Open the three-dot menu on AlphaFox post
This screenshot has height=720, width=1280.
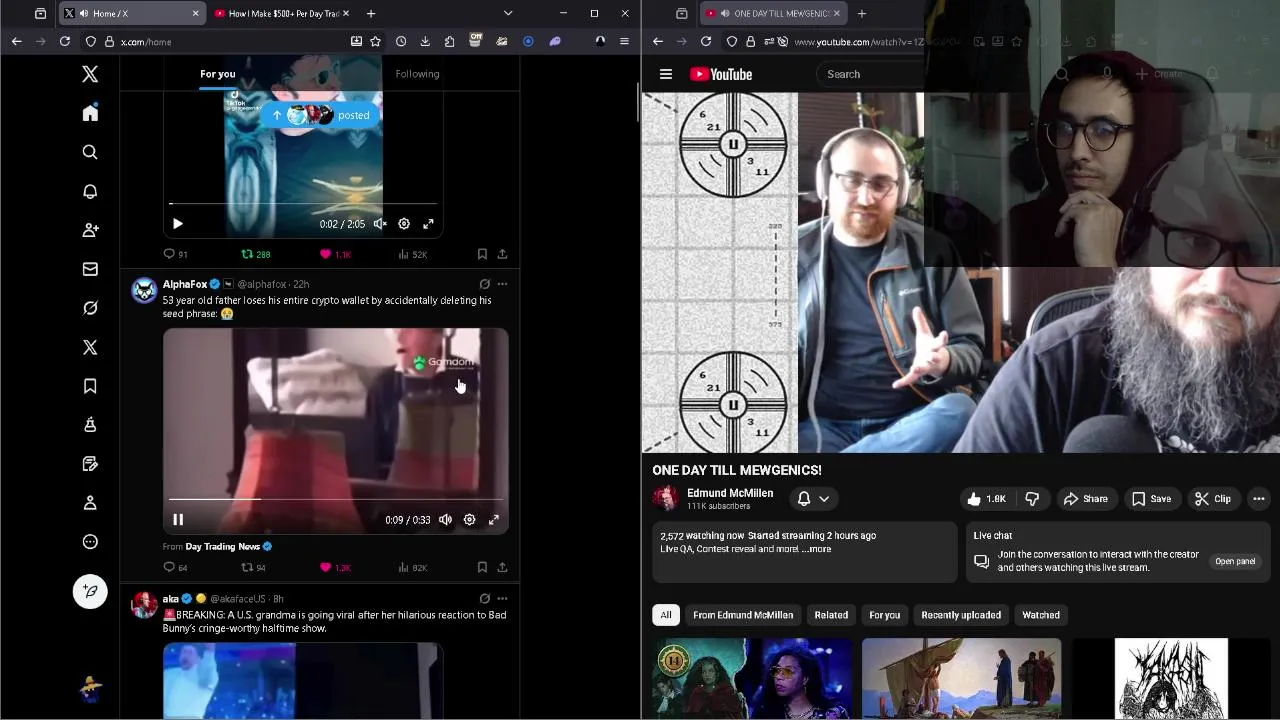(502, 284)
